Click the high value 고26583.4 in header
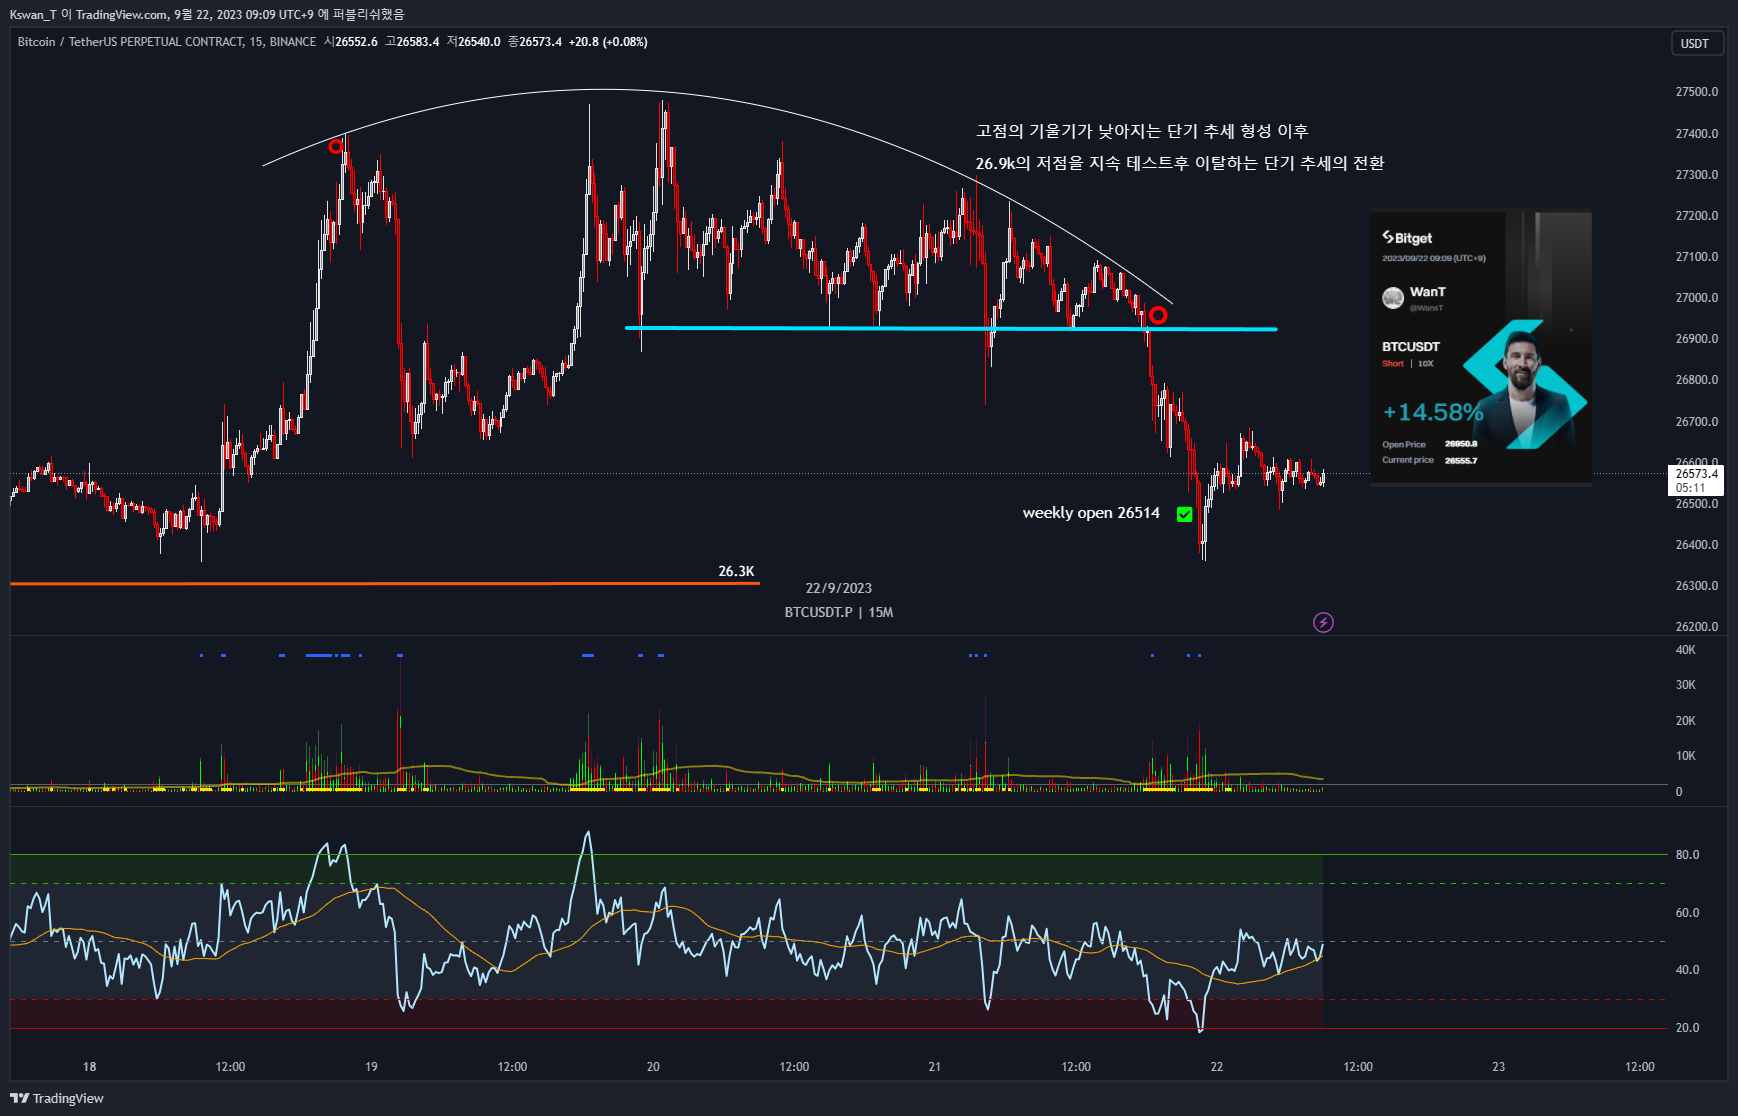Viewport: 1738px width, 1116px height. click(412, 42)
